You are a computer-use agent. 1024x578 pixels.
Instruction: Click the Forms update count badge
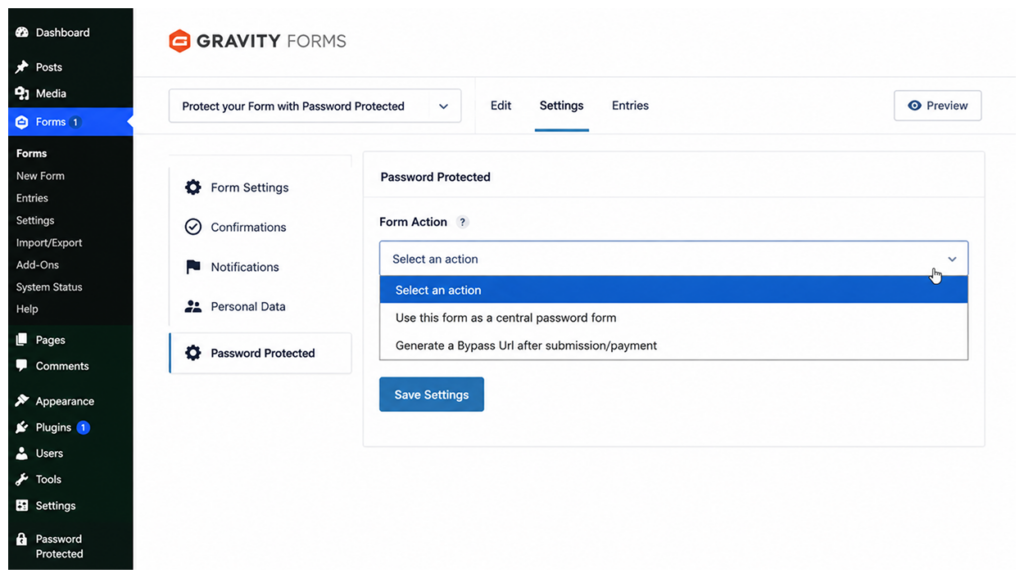click(75, 122)
